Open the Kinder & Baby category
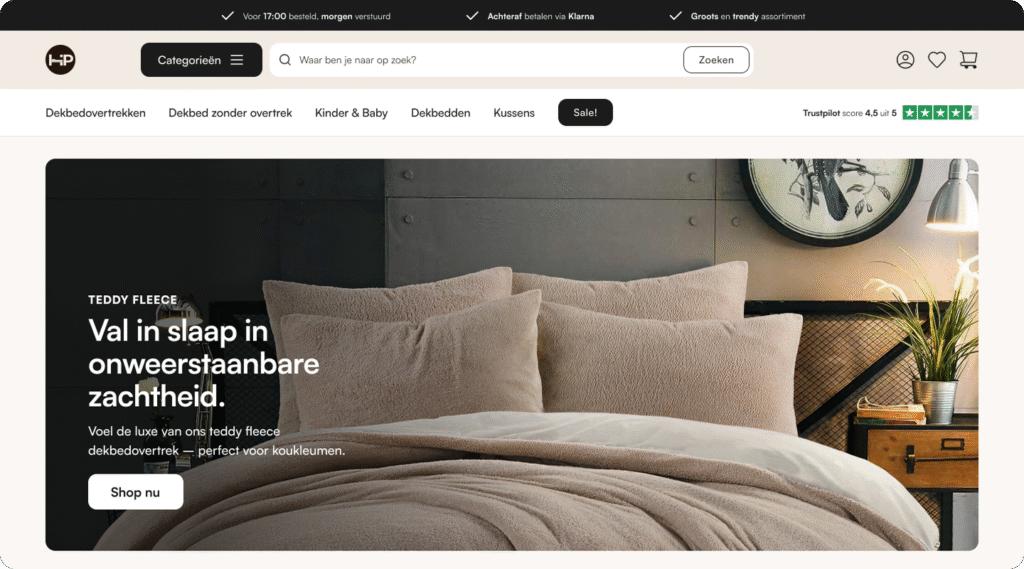The height and width of the screenshot is (569, 1024). tap(351, 112)
